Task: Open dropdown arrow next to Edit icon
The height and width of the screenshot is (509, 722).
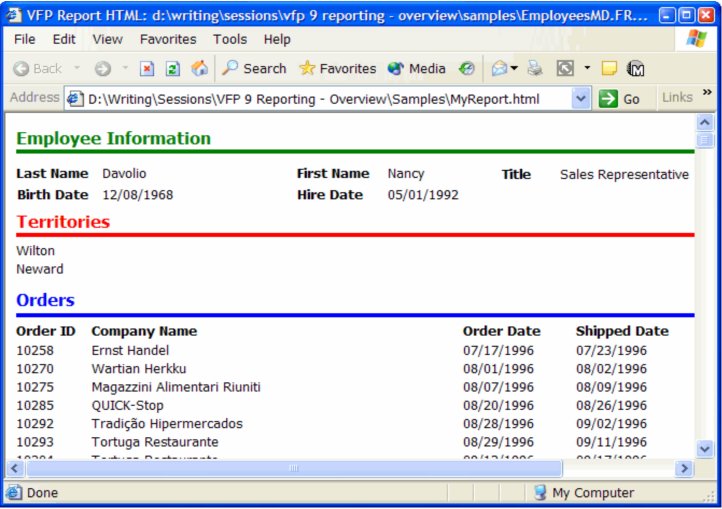Action: (x=587, y=68)
